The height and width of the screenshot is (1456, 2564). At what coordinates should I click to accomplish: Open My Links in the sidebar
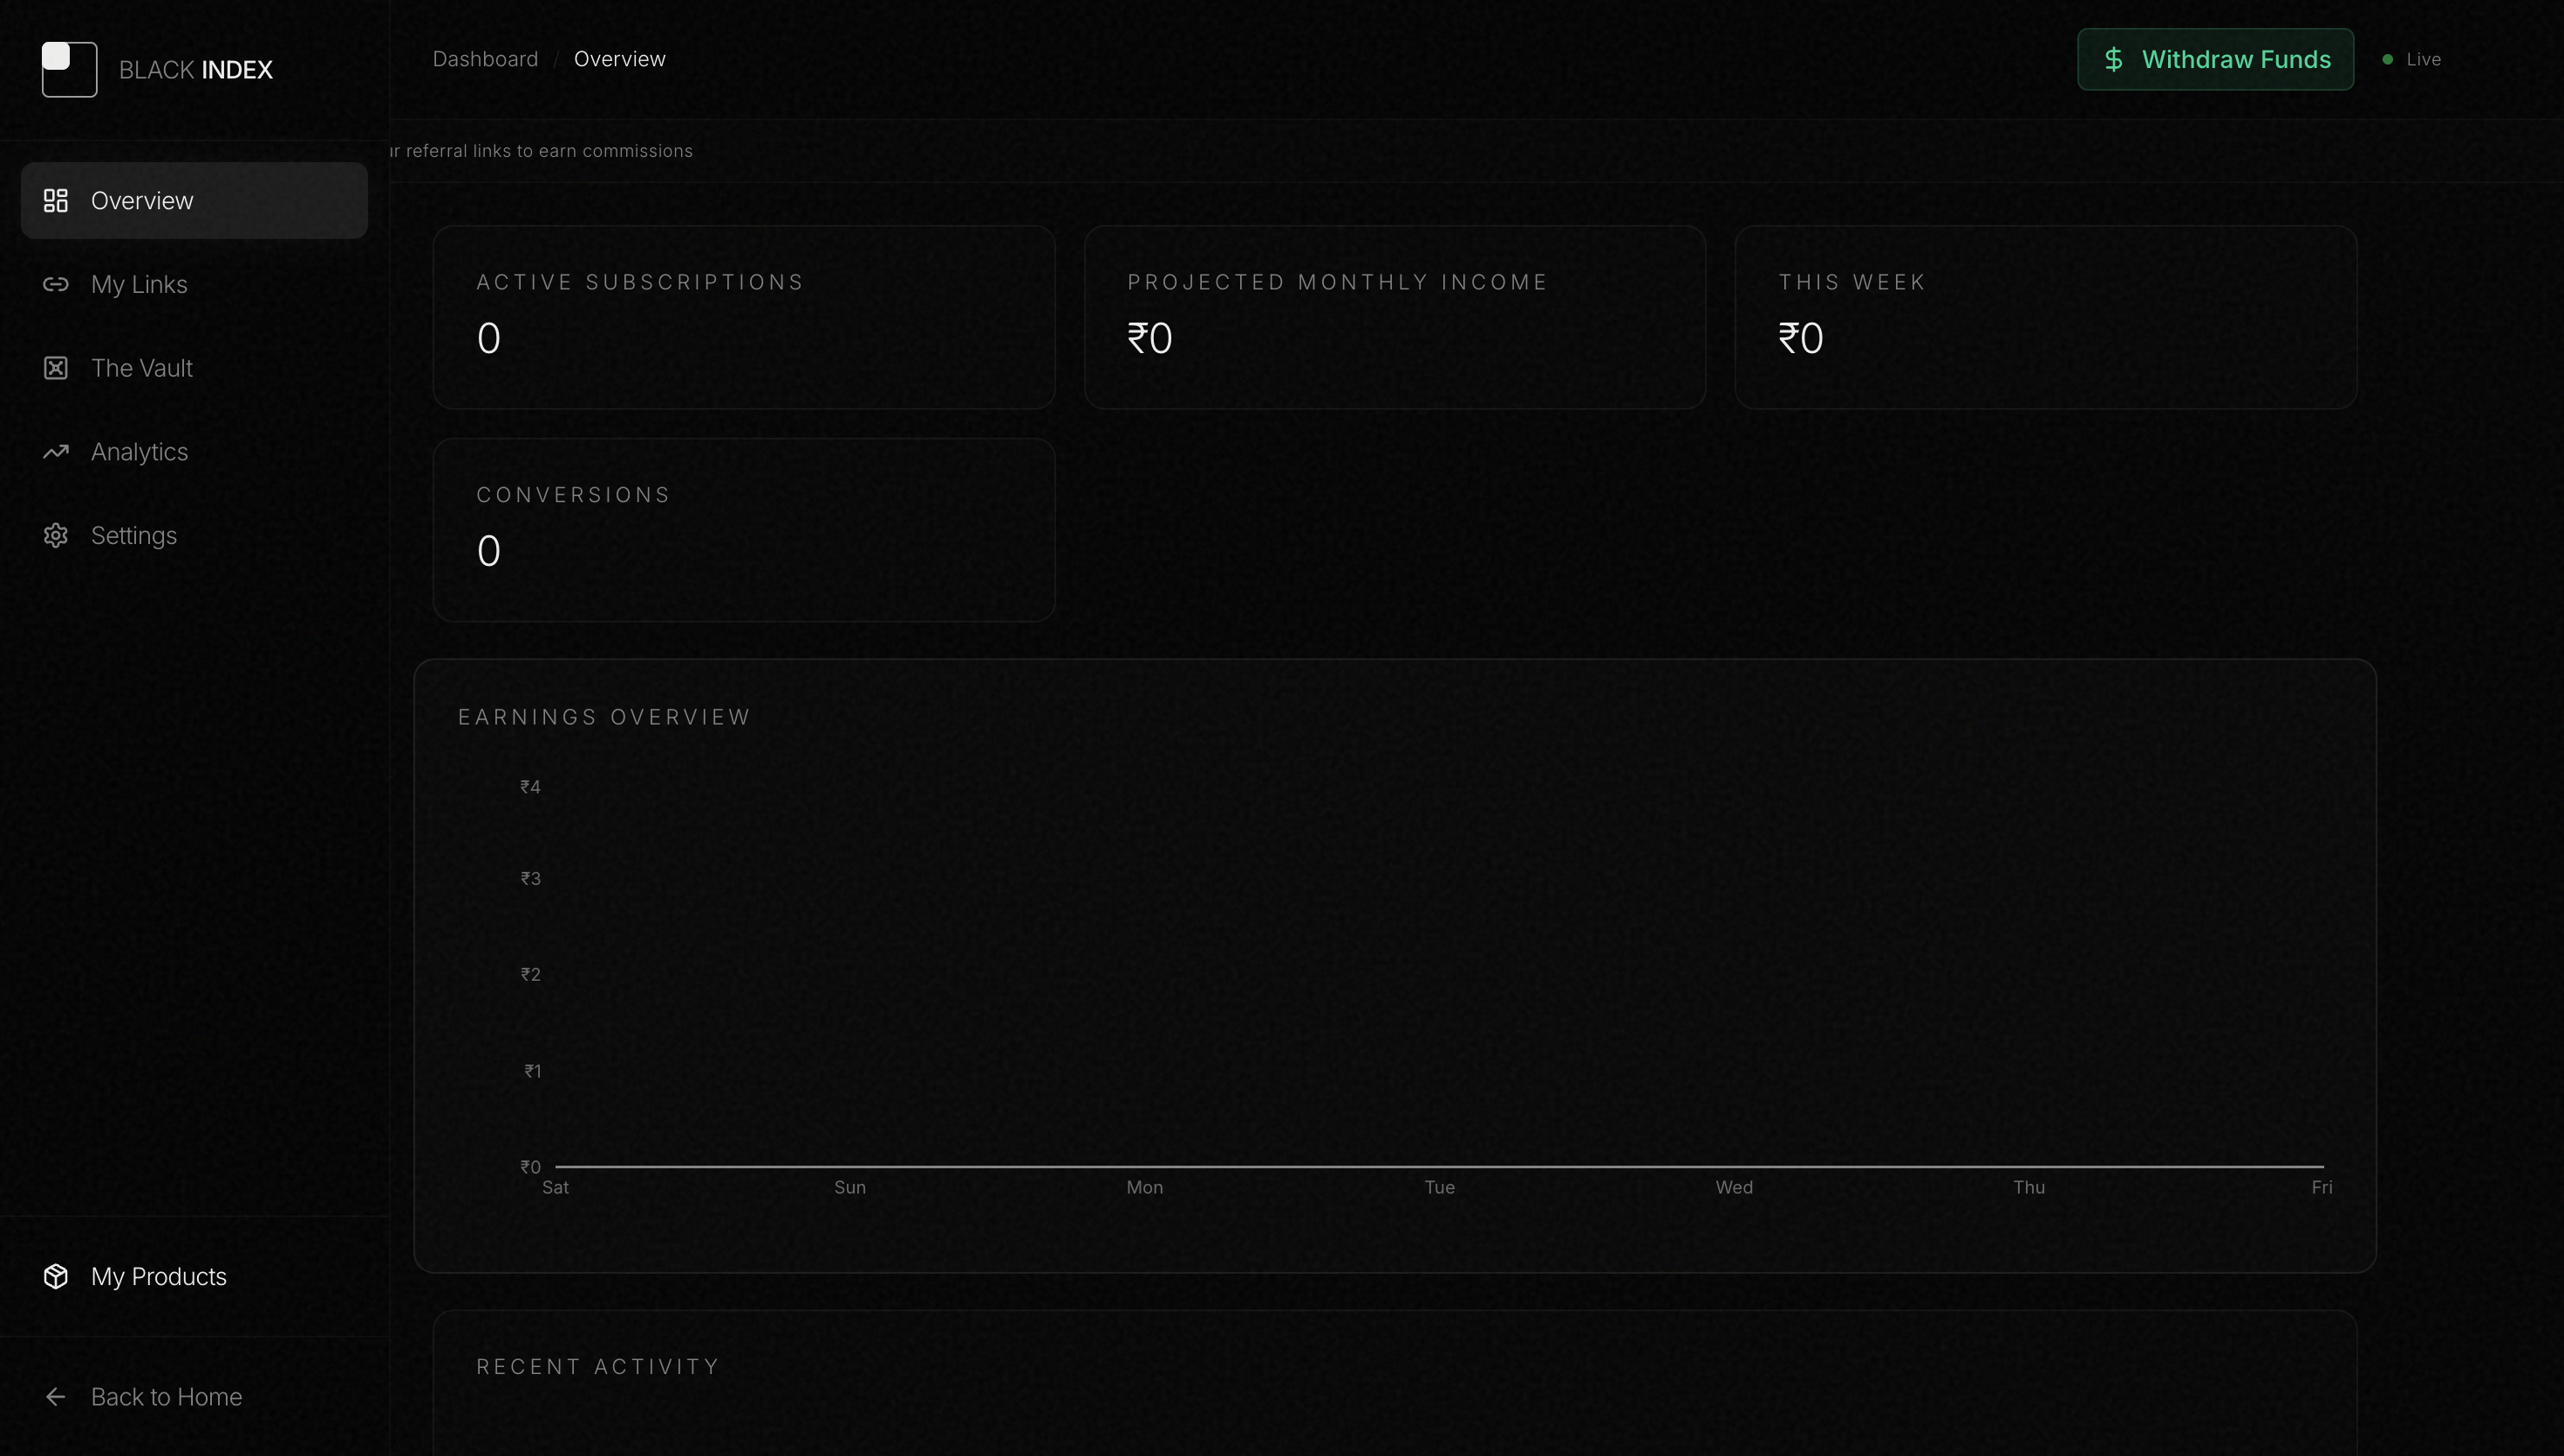[x=194, y=285]
